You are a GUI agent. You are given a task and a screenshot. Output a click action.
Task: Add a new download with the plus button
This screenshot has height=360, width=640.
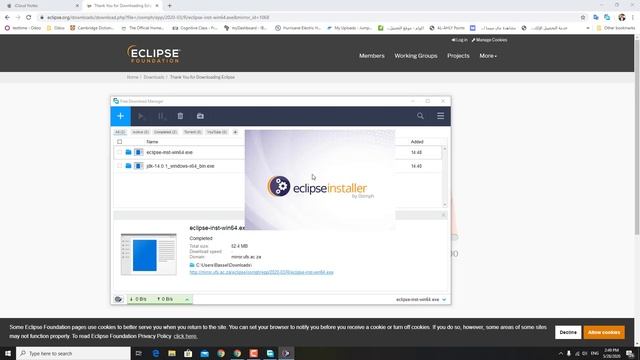click(x=120, y=116)
